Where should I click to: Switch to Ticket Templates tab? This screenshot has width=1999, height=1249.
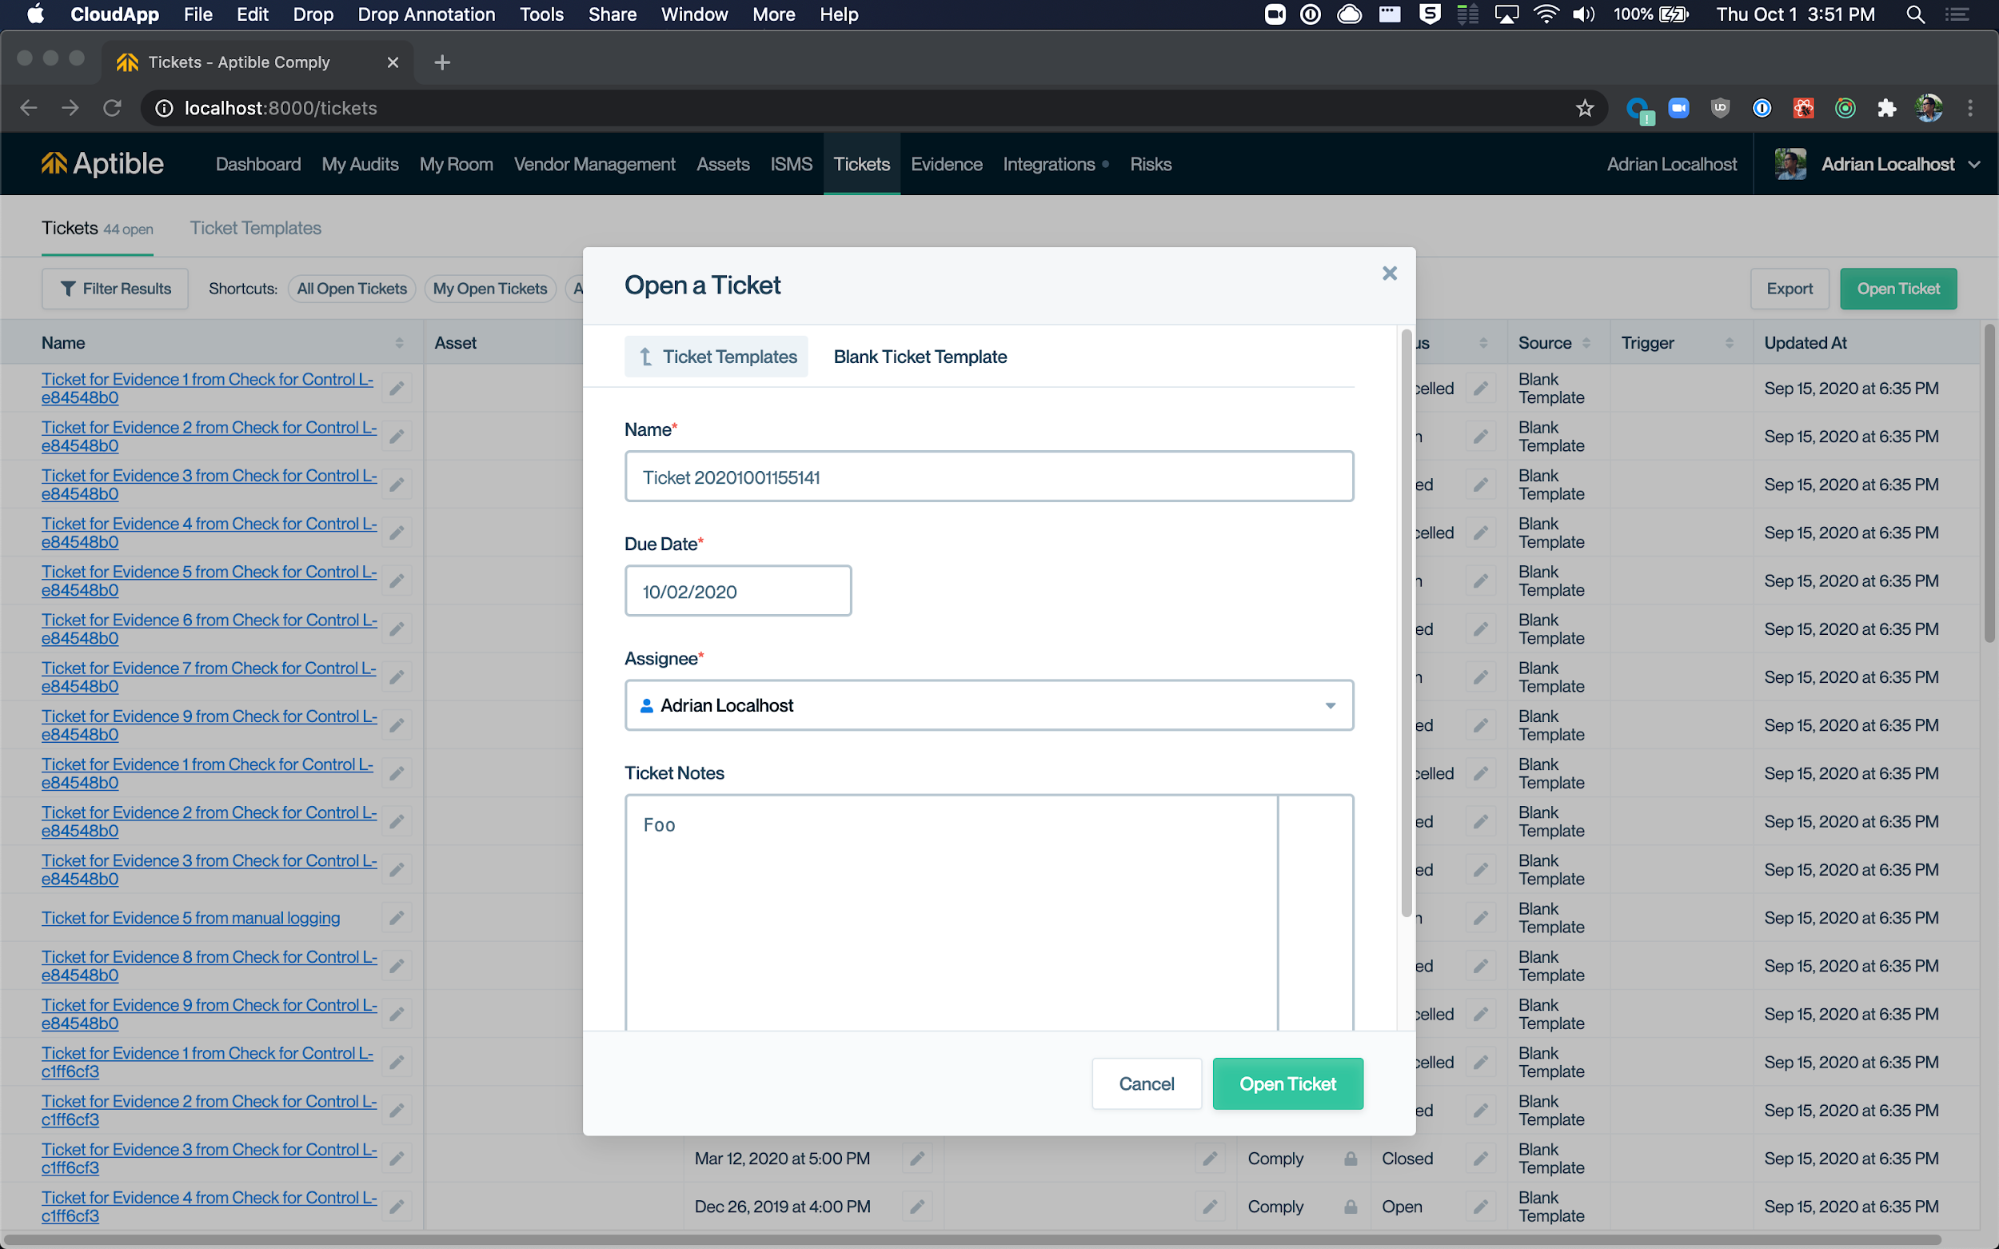pyautogui.click(x=255, y=228)
